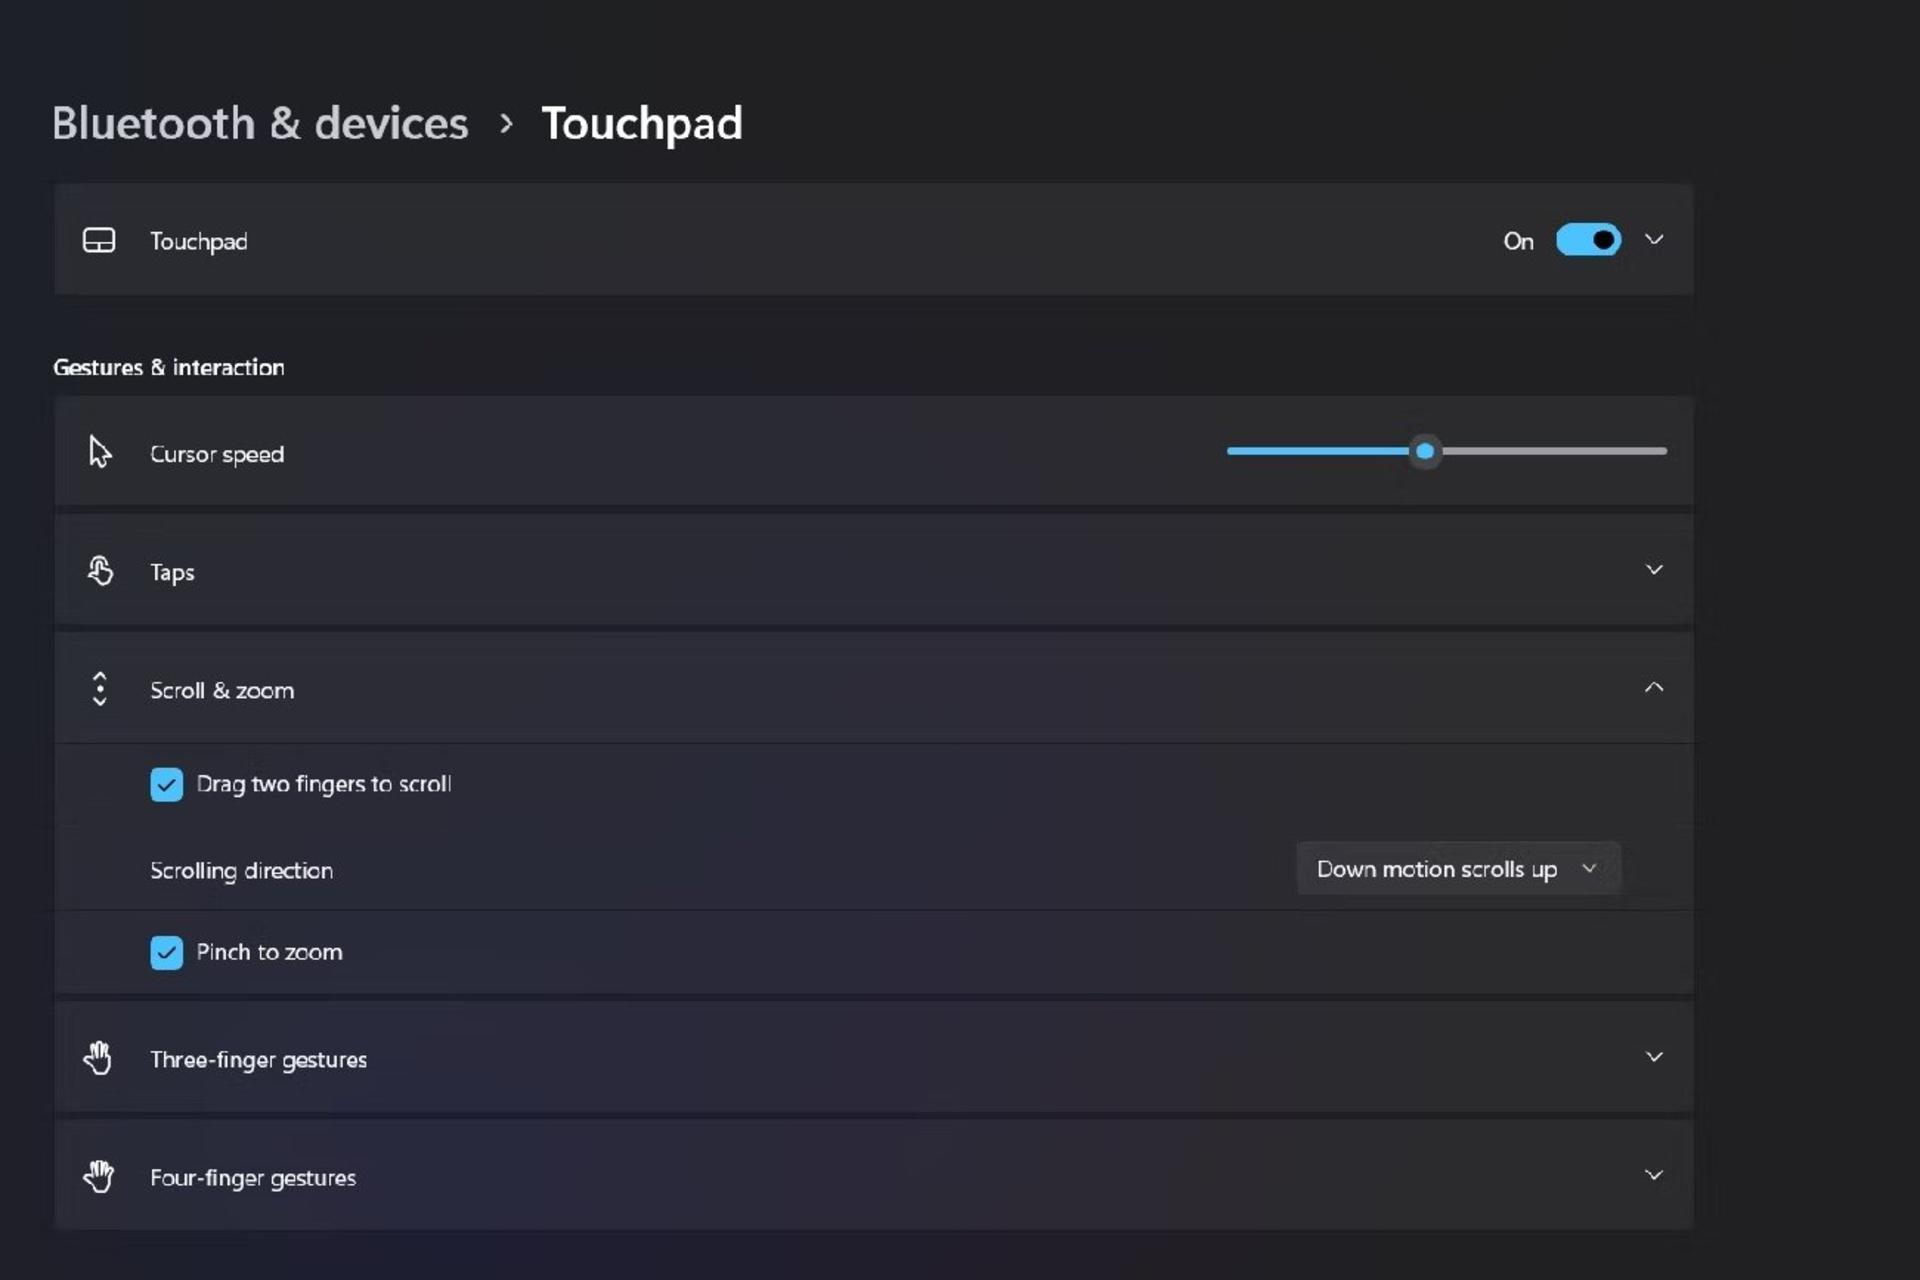Click the breadcrumb chevron separator before Touchpad

[x=506, y=124]
